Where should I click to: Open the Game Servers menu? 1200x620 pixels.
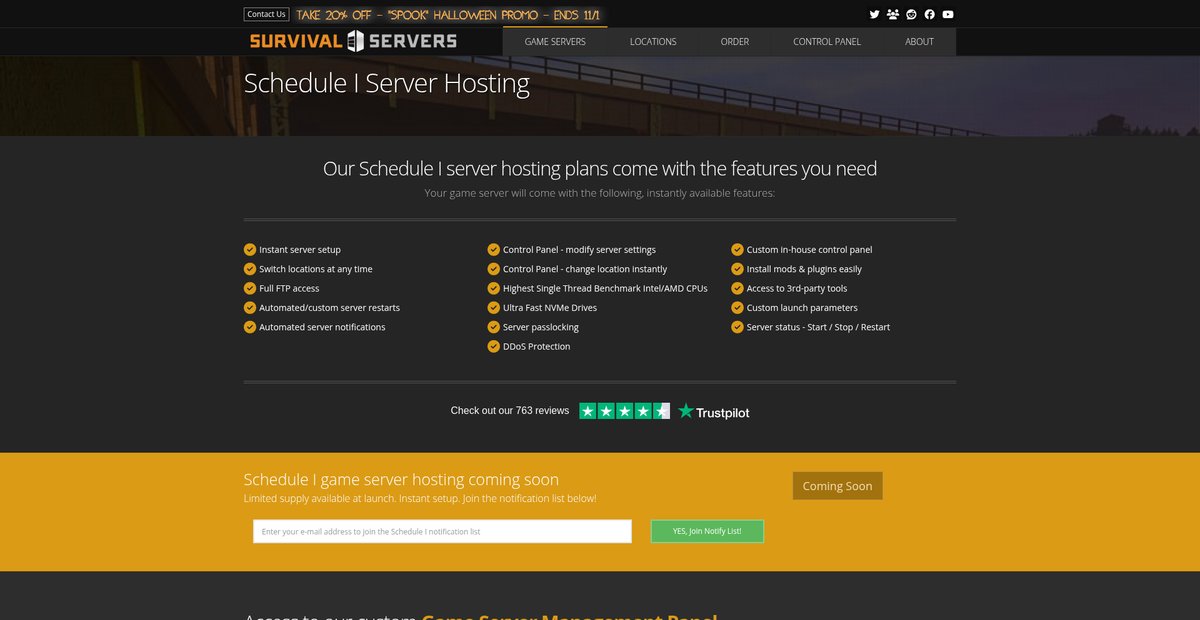(x=555, y=42)
